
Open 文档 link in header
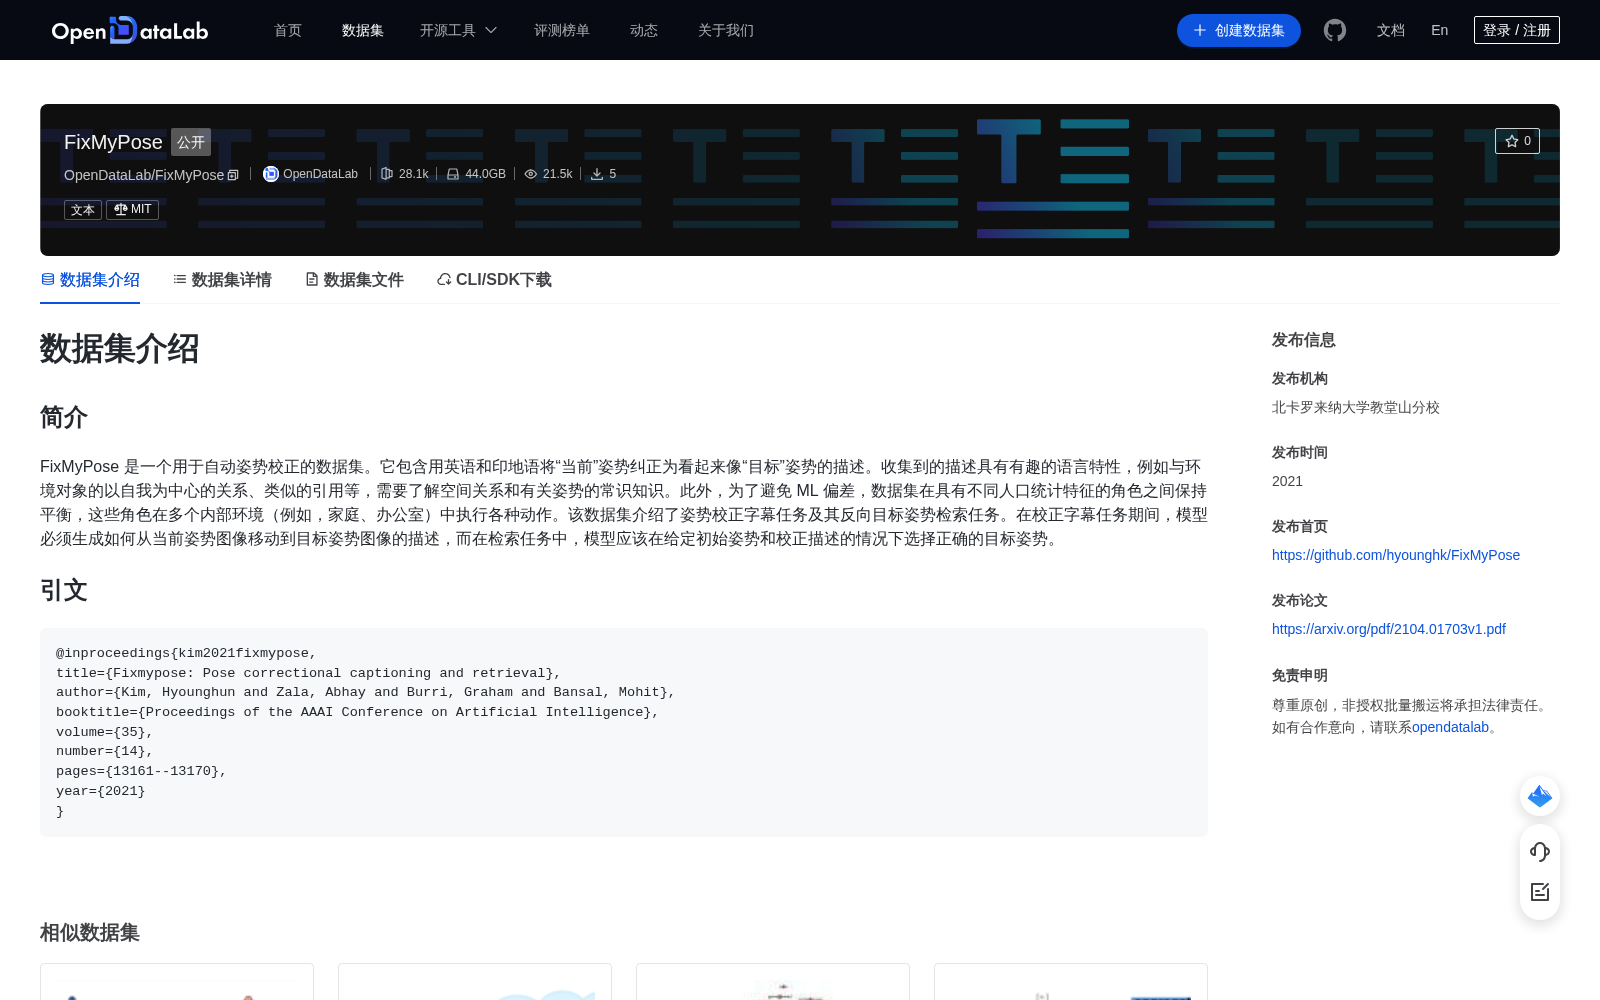click(1391, 30)
